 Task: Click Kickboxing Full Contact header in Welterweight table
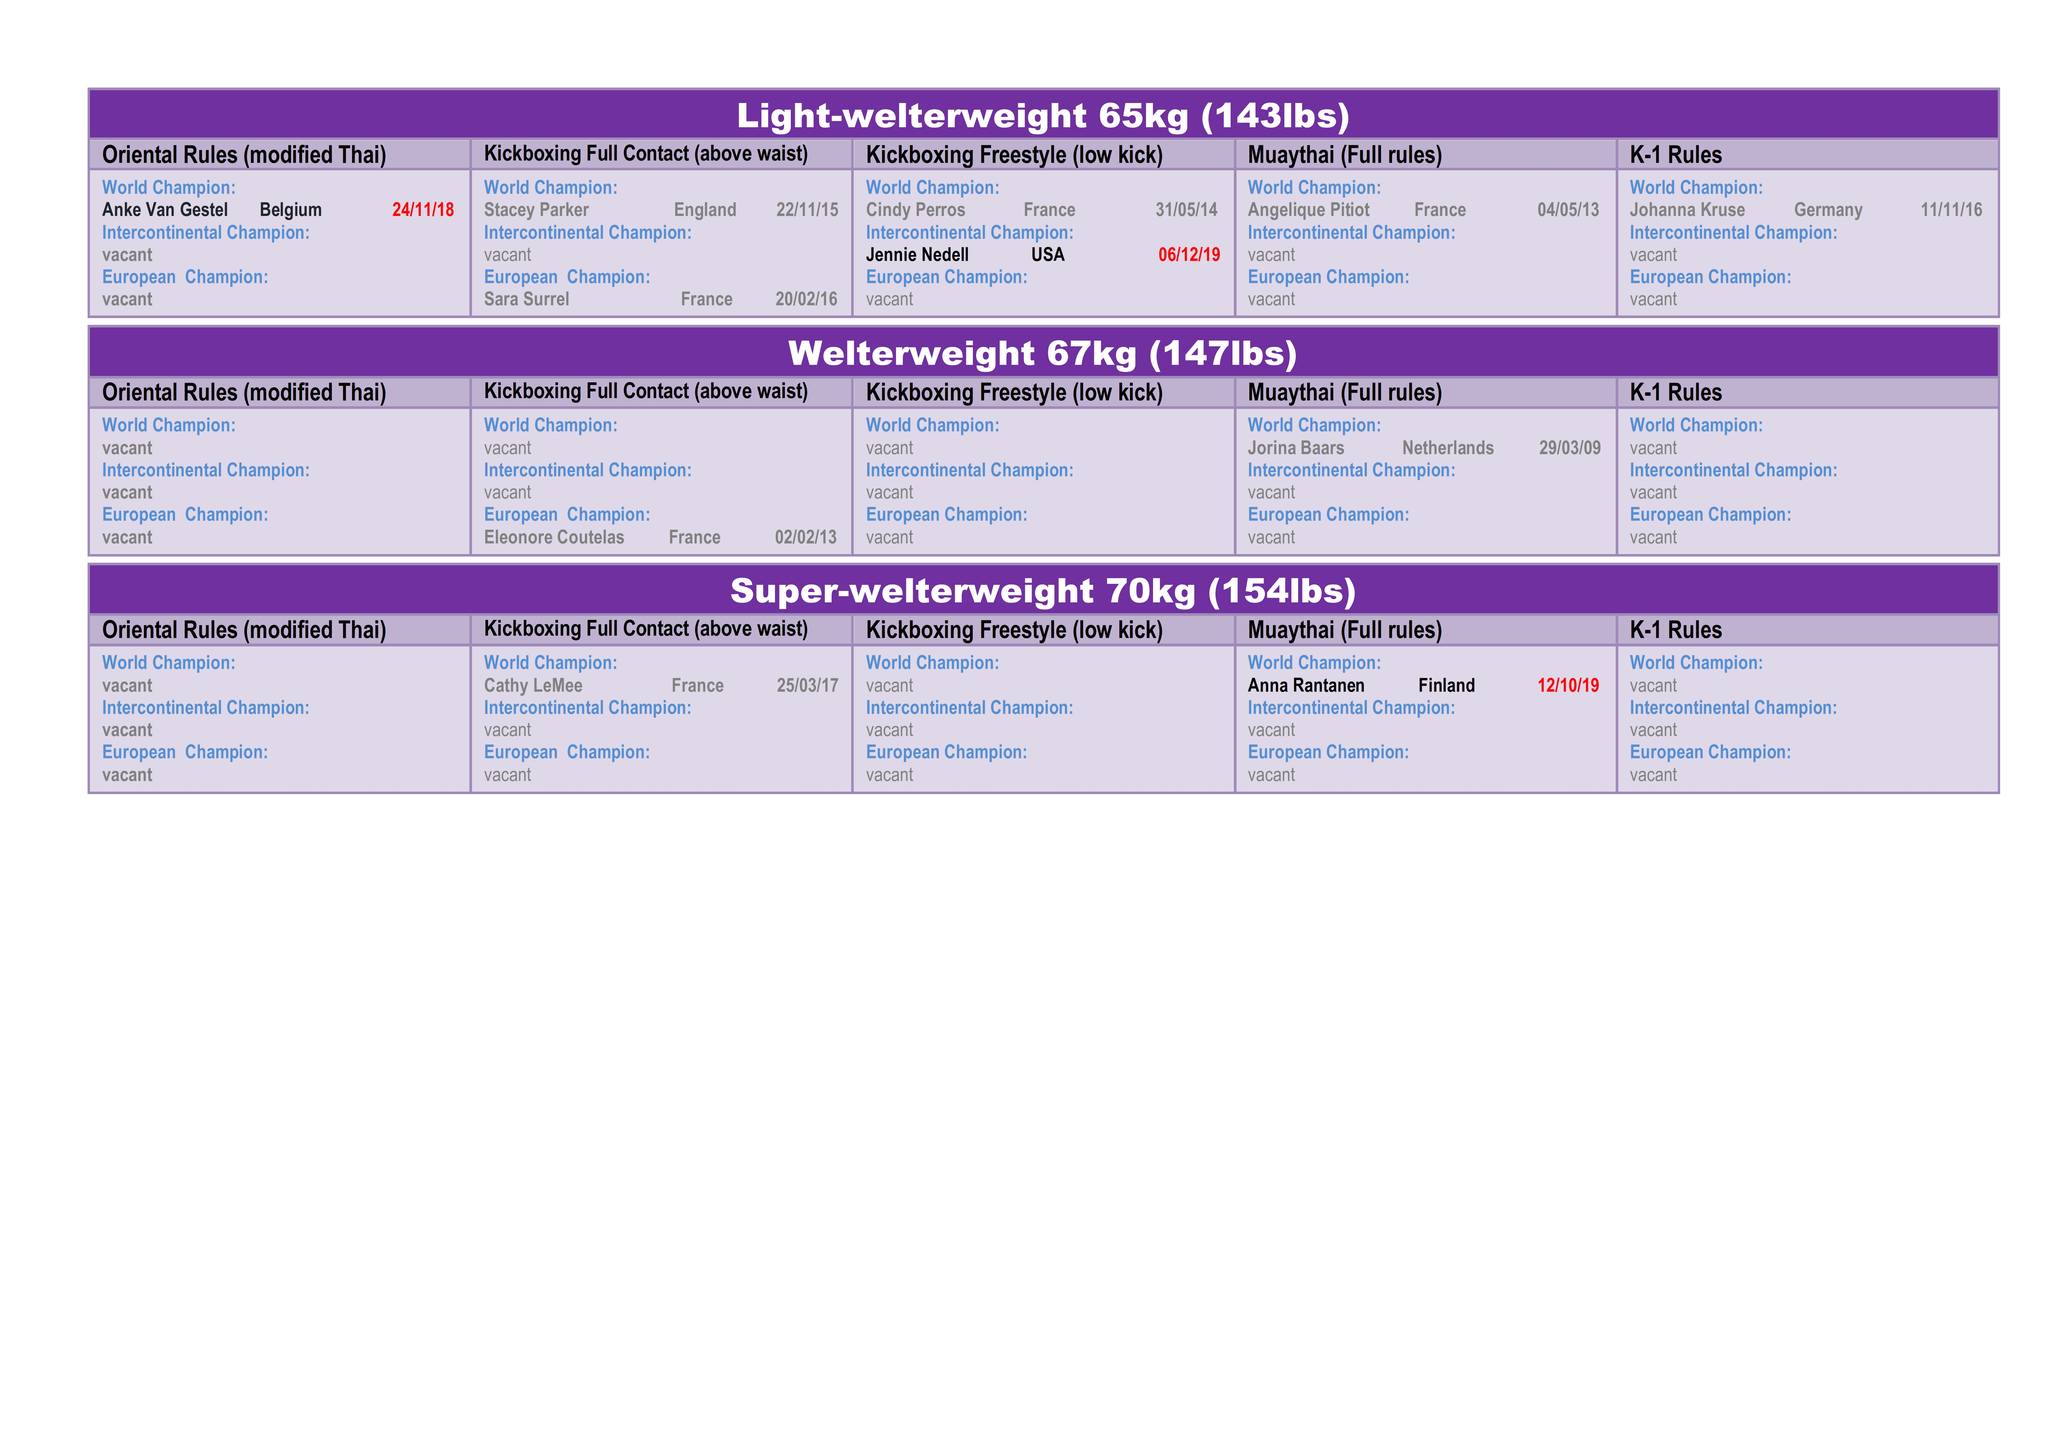[x=646, y=392]
